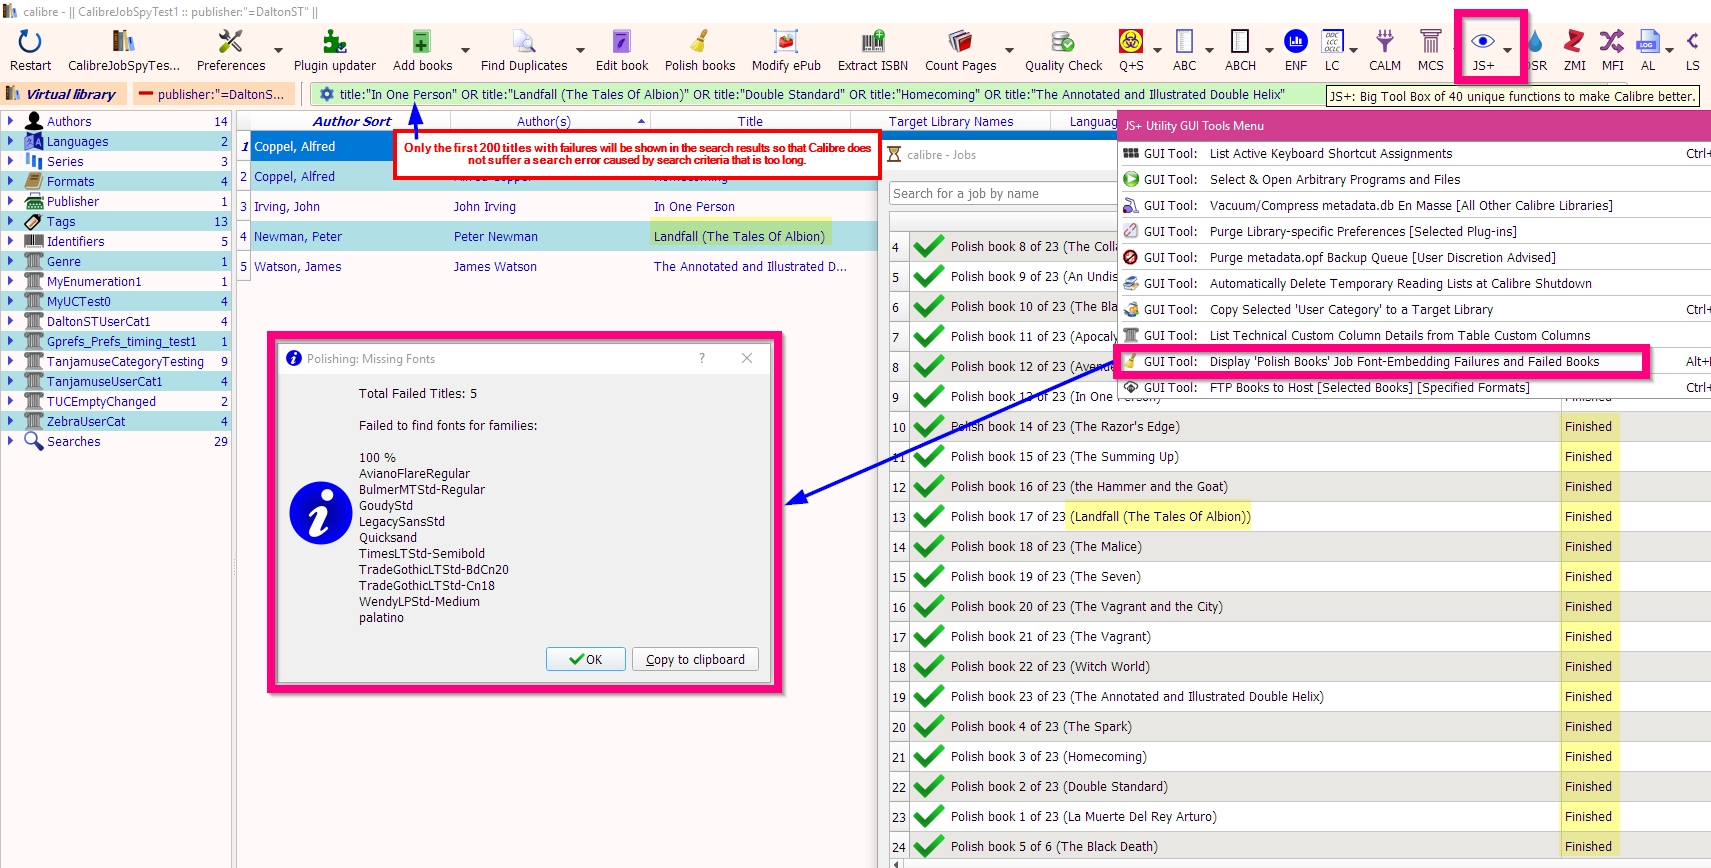Click the Virtual library button
This screenshot has height=868, width=1711.
click(65, 94)
